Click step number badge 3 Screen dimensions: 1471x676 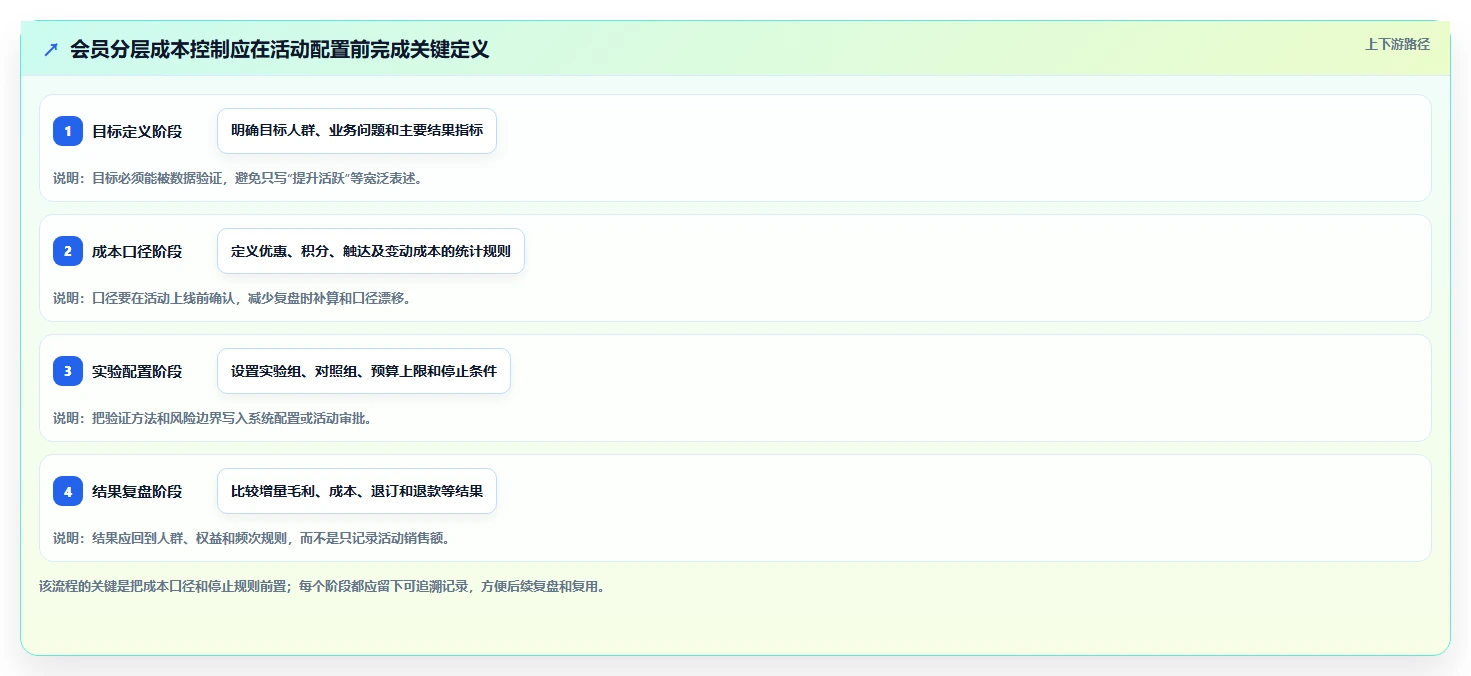[x=68, y=371]
